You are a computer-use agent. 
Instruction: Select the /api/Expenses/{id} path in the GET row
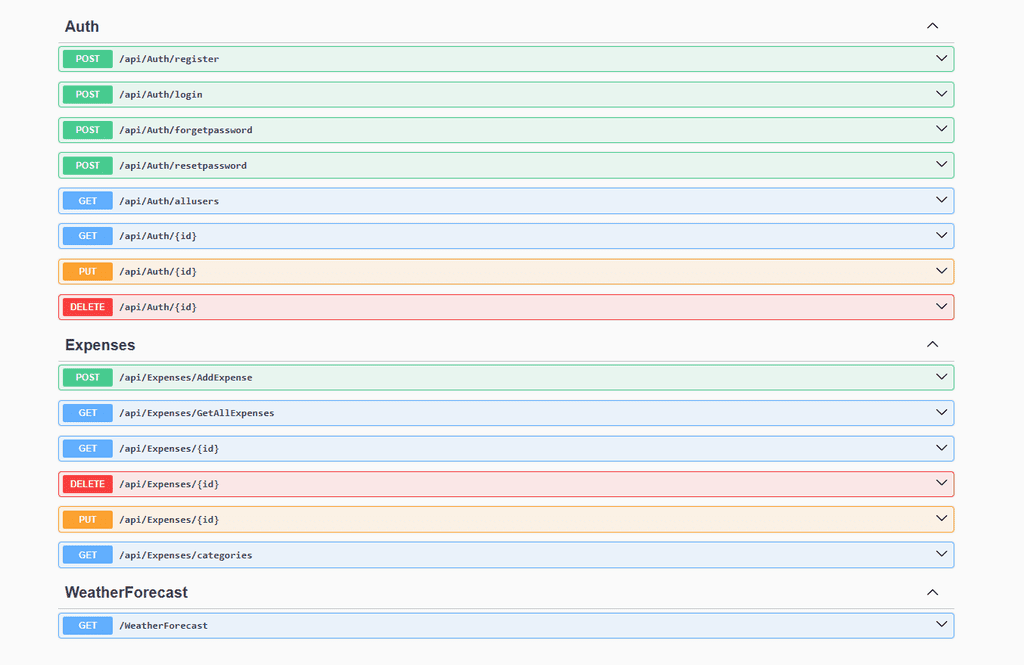click(169, 449)
